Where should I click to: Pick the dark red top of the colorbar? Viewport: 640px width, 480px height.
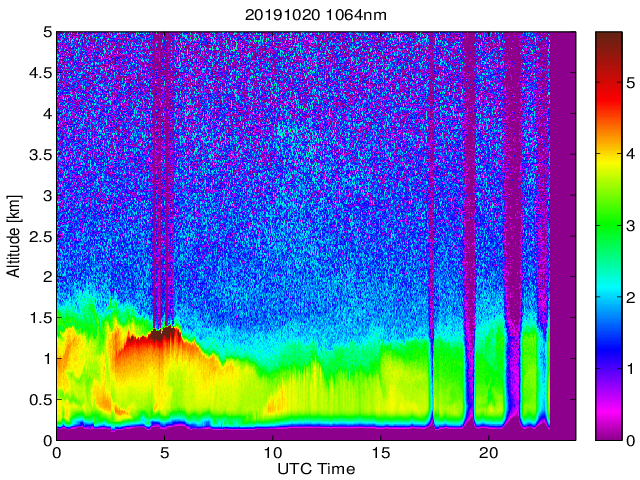tap(609, 40)
